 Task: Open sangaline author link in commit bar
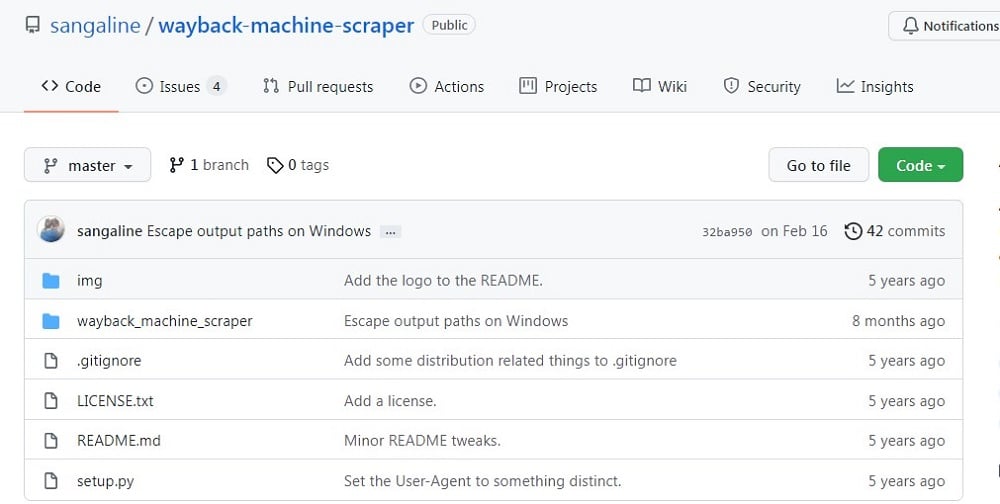tap(109, 231)
